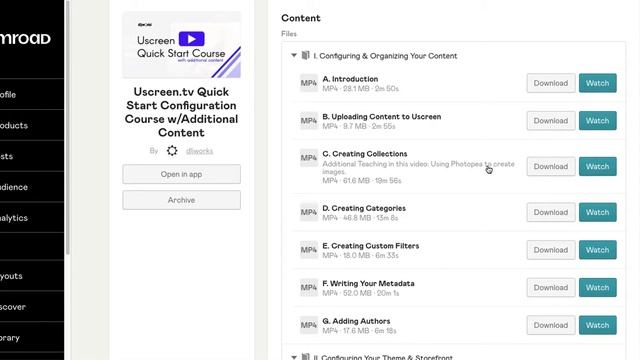
Task: Click the creator avatar icon next to By
Action: (x=172, y=151)
